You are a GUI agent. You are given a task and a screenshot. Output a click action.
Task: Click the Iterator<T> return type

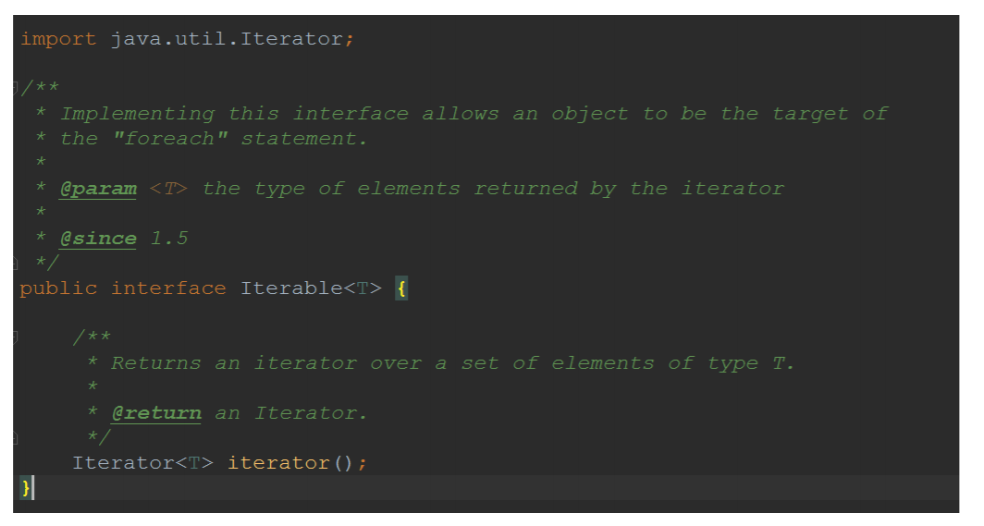142,463
